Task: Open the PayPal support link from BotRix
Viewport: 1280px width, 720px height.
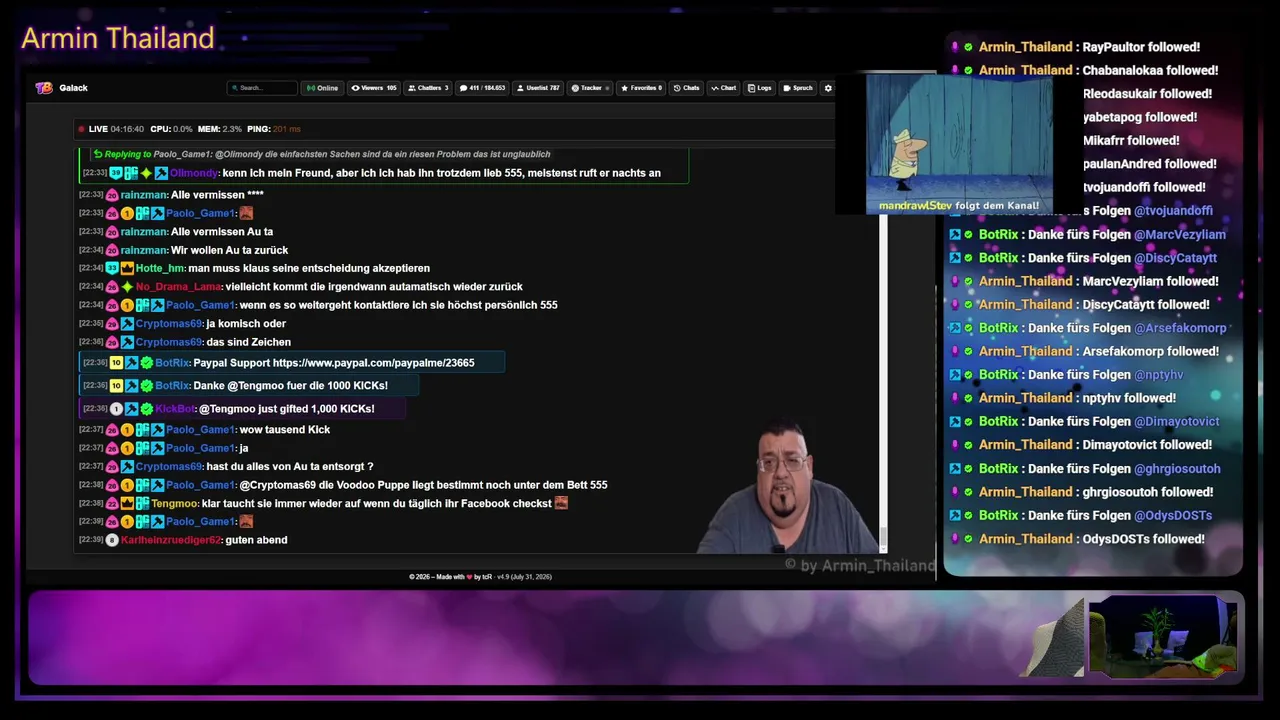Action: [x=373, y=363]
